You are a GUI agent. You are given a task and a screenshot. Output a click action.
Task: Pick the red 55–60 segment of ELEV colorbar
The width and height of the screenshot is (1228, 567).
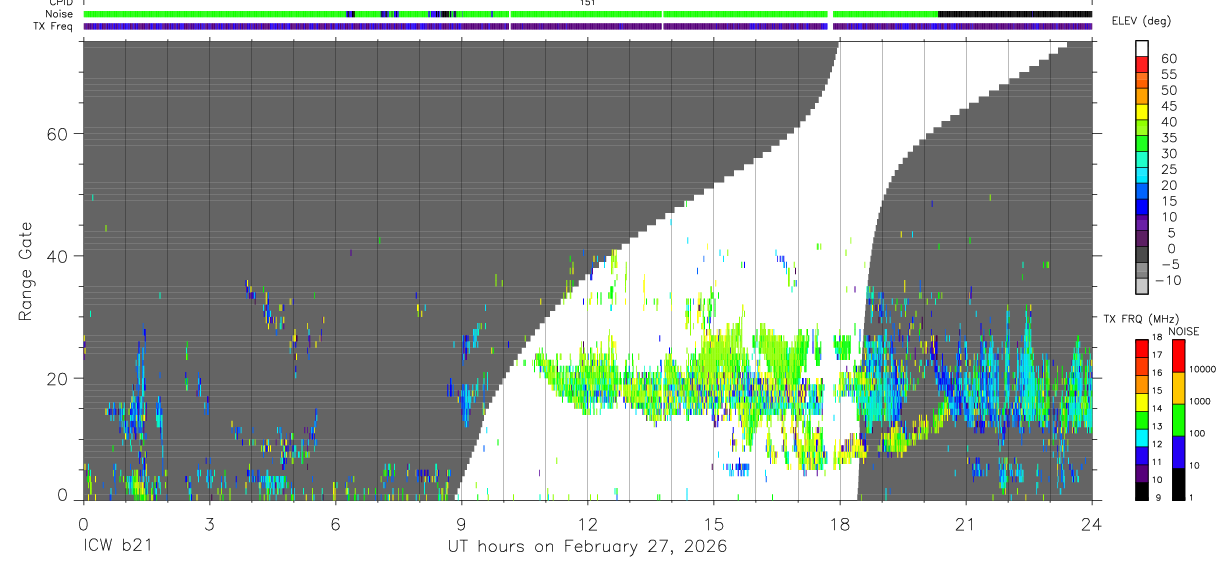(x=1142, y=65)
